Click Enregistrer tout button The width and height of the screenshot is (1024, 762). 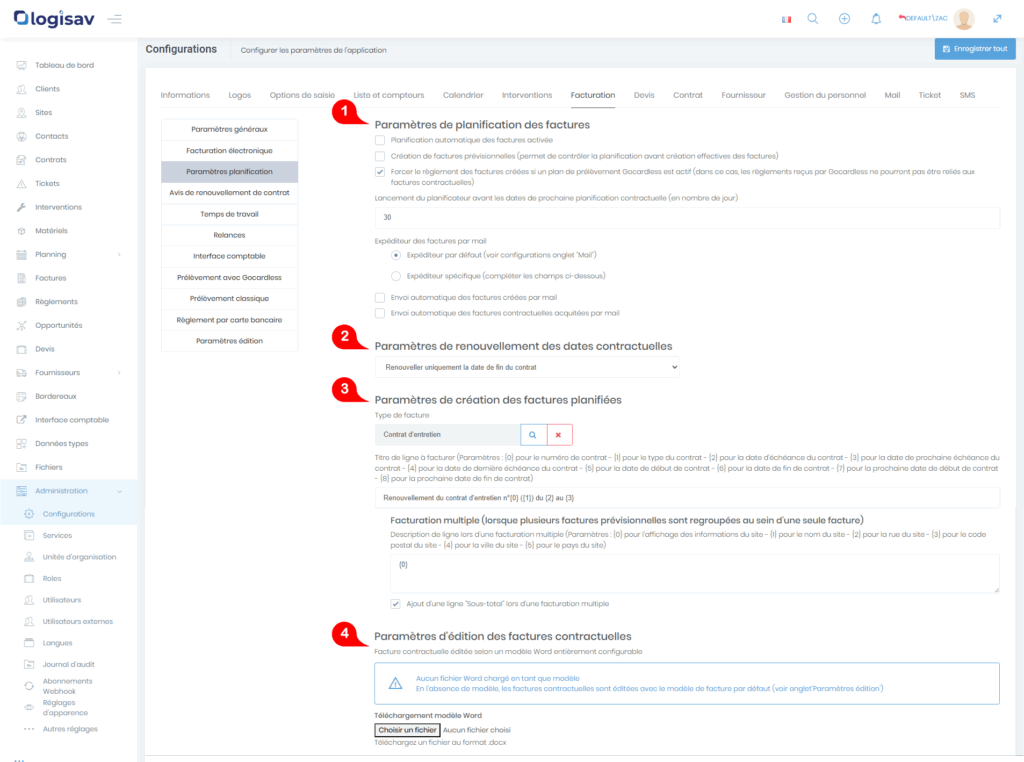tap(975, 49)
